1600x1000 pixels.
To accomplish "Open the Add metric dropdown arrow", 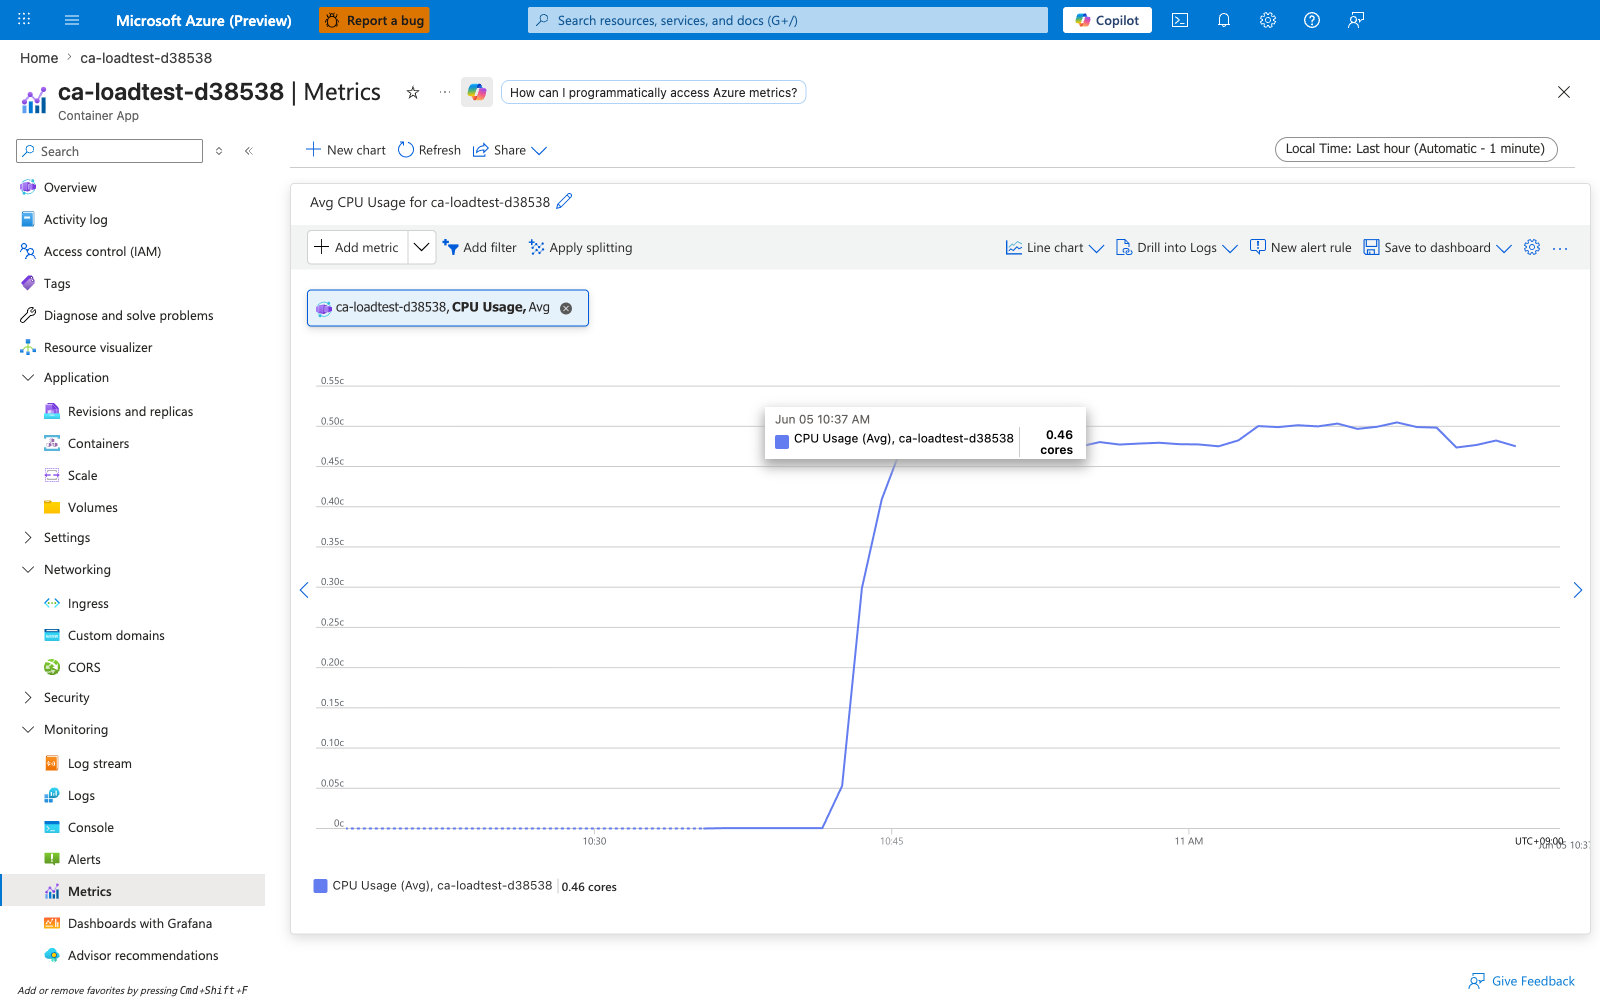I will point(422,247).
